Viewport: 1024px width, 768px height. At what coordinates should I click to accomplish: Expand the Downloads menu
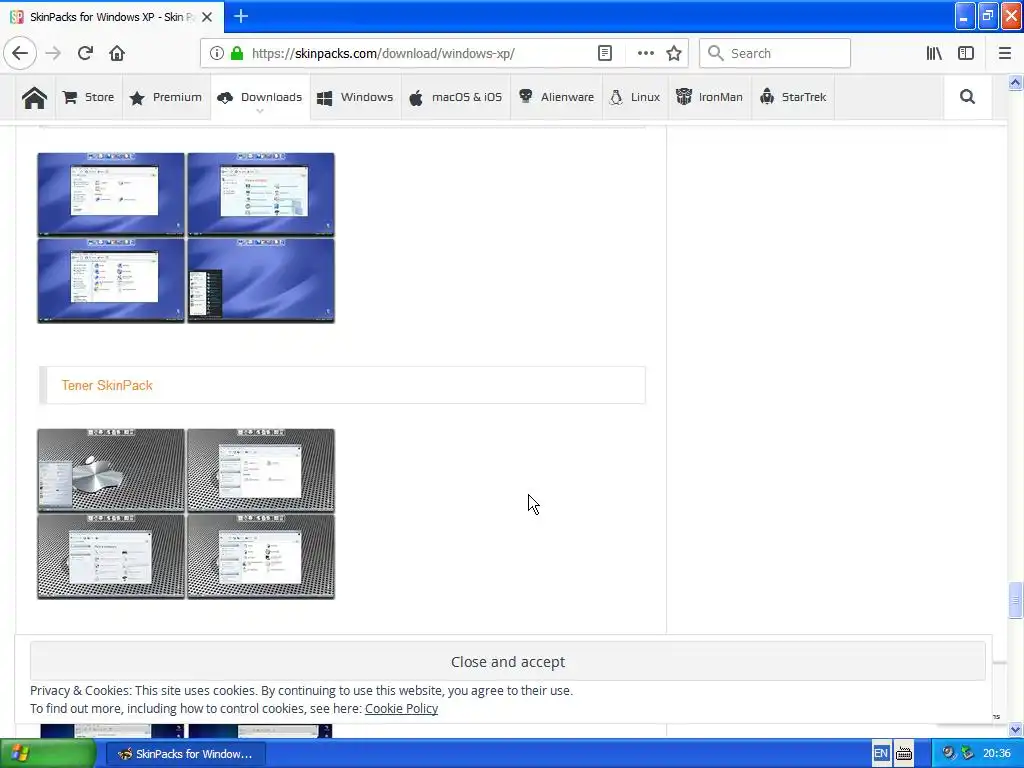pos(260,98)
